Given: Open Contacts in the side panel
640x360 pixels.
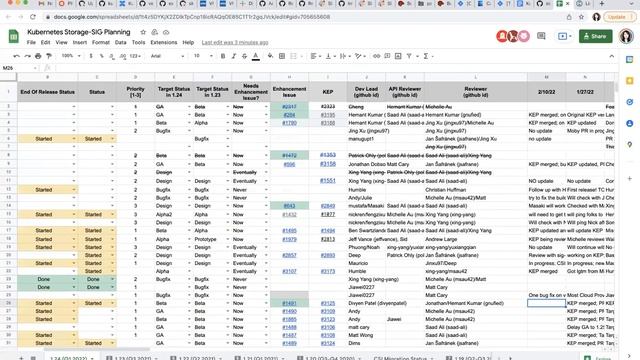Looking at the screenshot, I should [x=629, y=123].
